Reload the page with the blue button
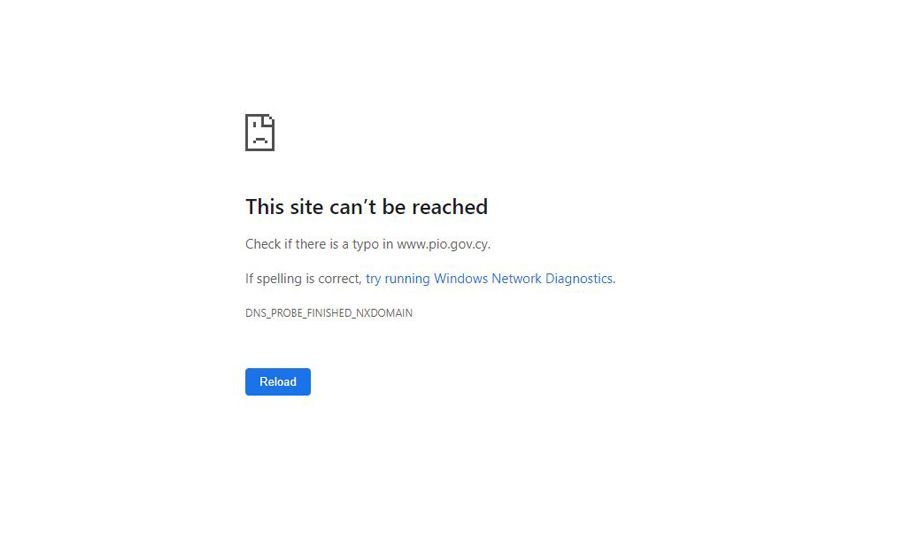 tap(278, 382)
